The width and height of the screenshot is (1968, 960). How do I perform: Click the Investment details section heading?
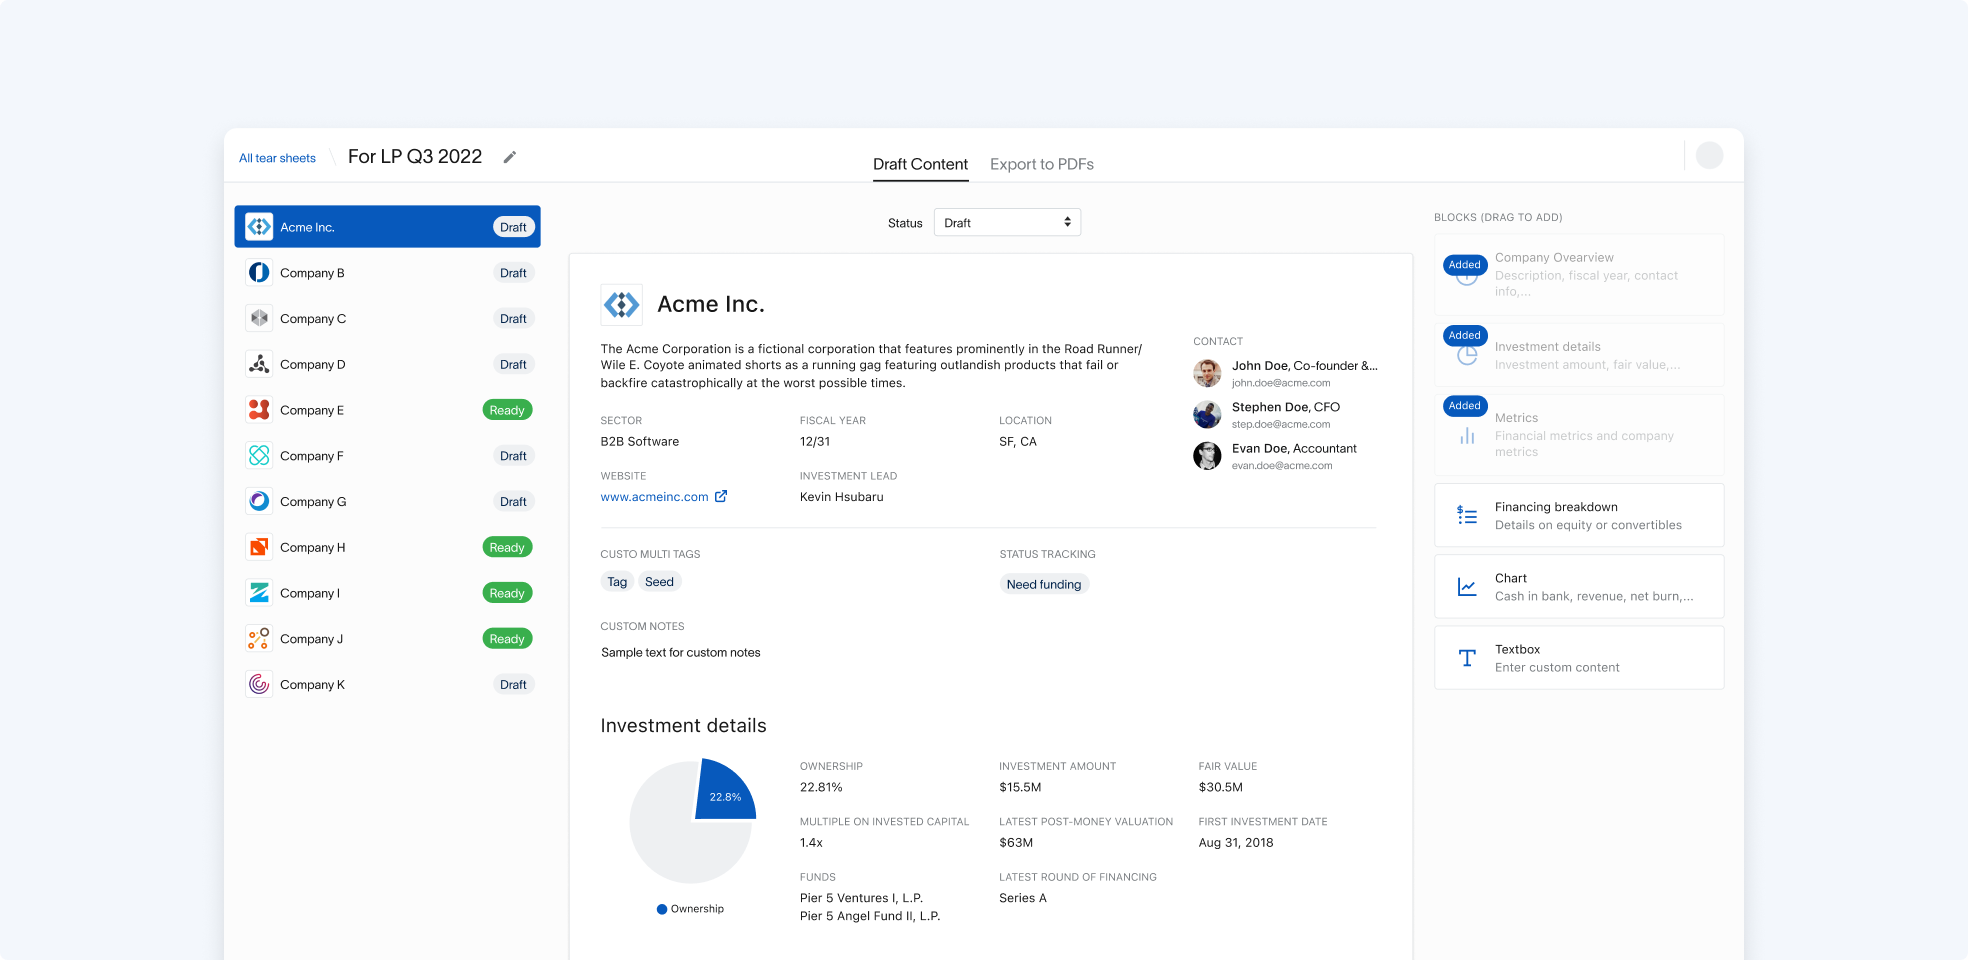(684, 726)
